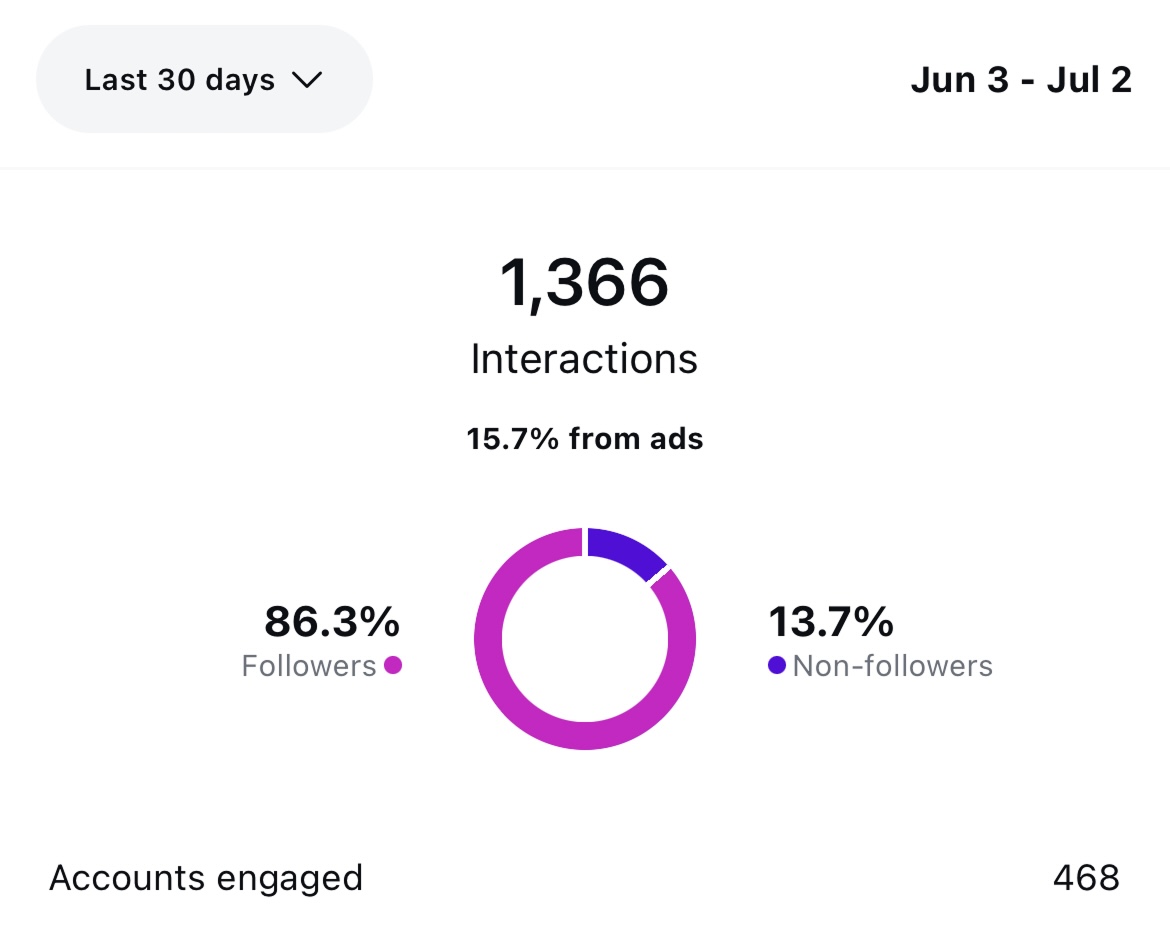1170x952 pixels.
Task: Select the 13.7% non-followers percentage
Action: 831,621
